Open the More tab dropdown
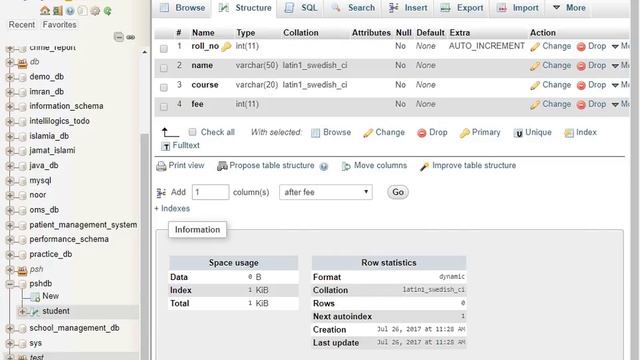The width and height of the screenshot is (640, 360). [569, 8]
